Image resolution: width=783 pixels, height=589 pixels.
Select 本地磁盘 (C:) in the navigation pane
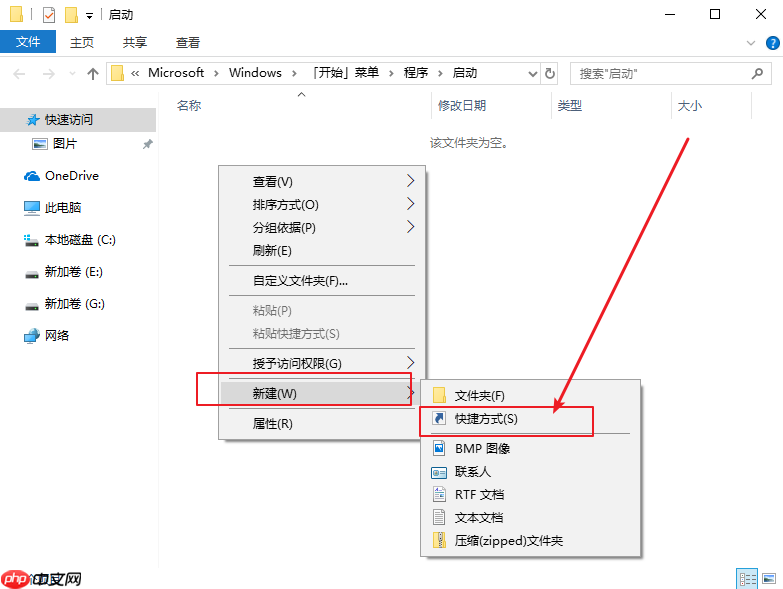pos(78,240)
